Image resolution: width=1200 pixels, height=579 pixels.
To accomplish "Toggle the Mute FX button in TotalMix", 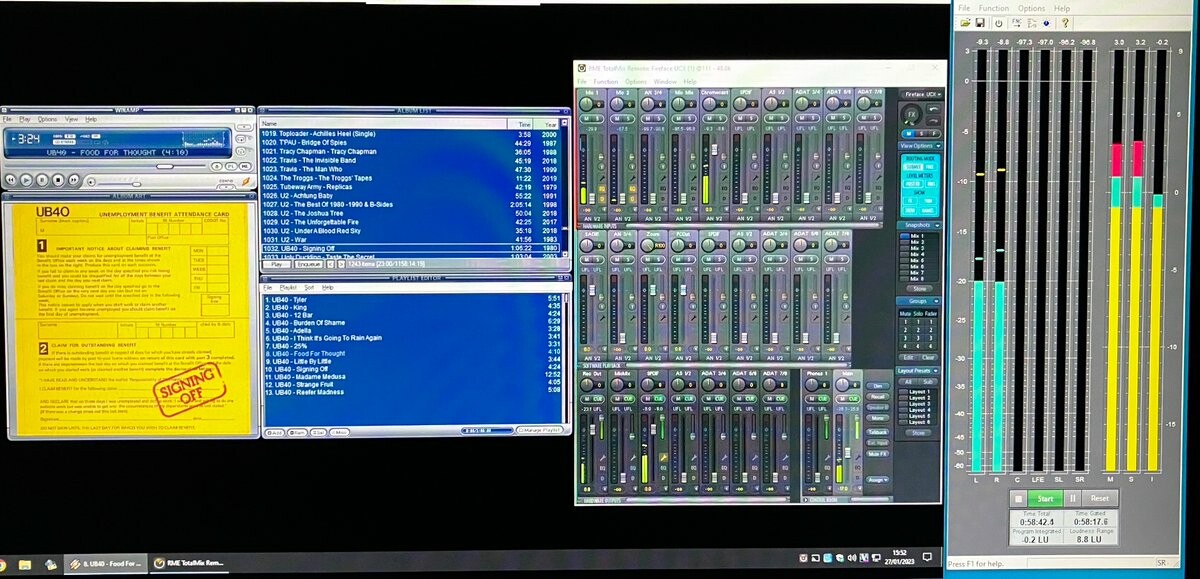I will pyautogui.click(x=876, y=453).
